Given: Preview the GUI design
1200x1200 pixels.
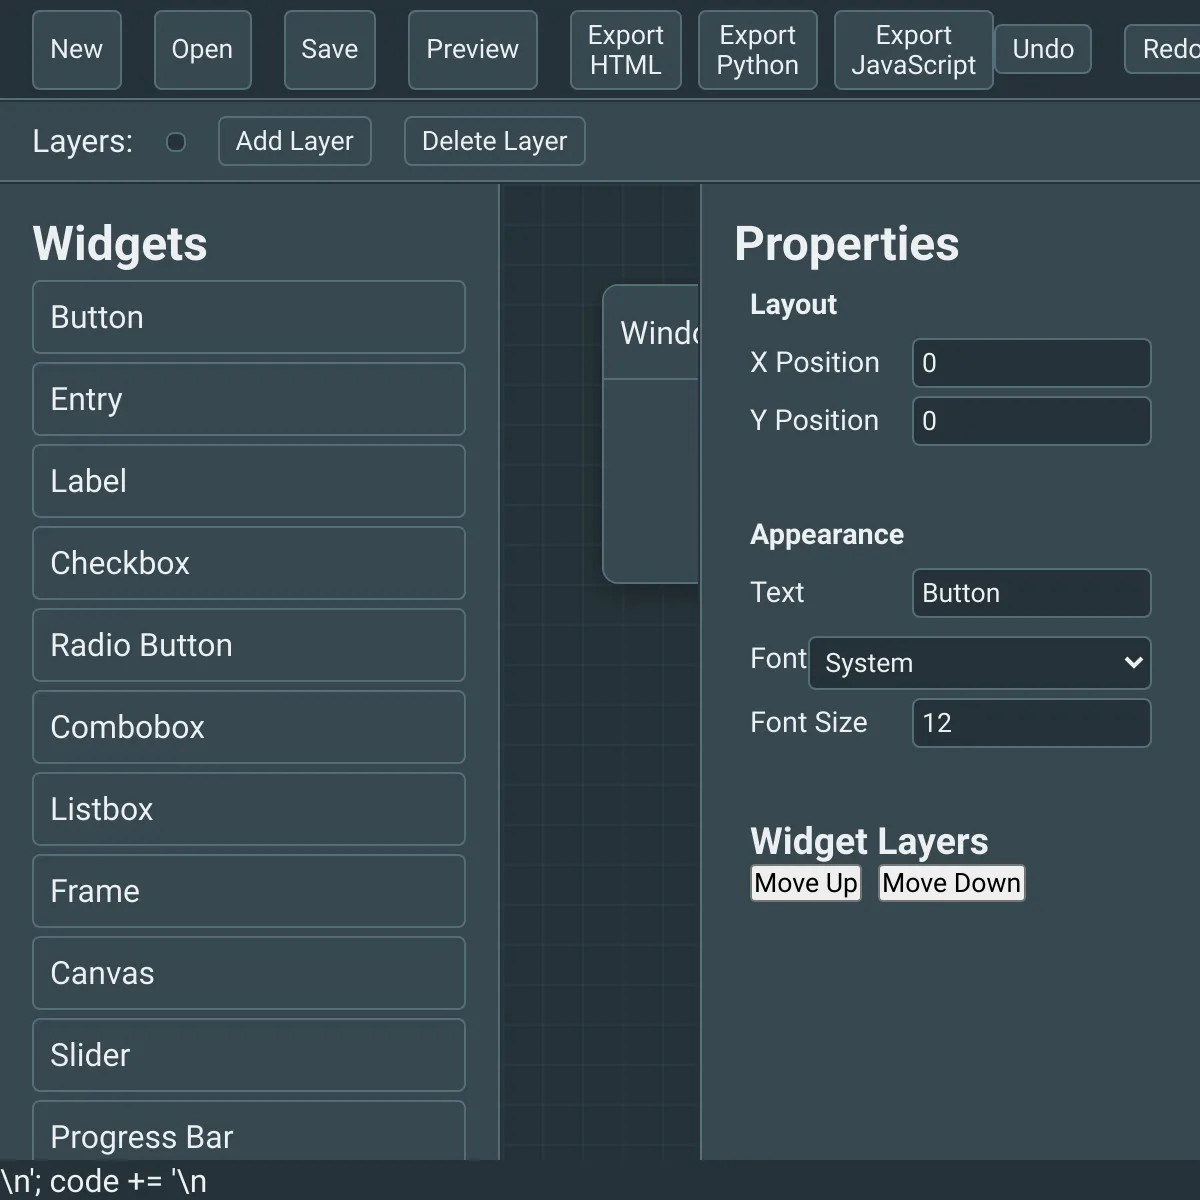Looking at the screenshot, I should click(472, 50).
